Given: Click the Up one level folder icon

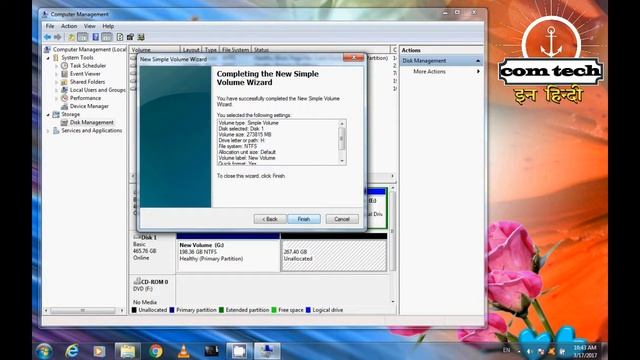Looking at the screenshot, I should pos(71,37).
